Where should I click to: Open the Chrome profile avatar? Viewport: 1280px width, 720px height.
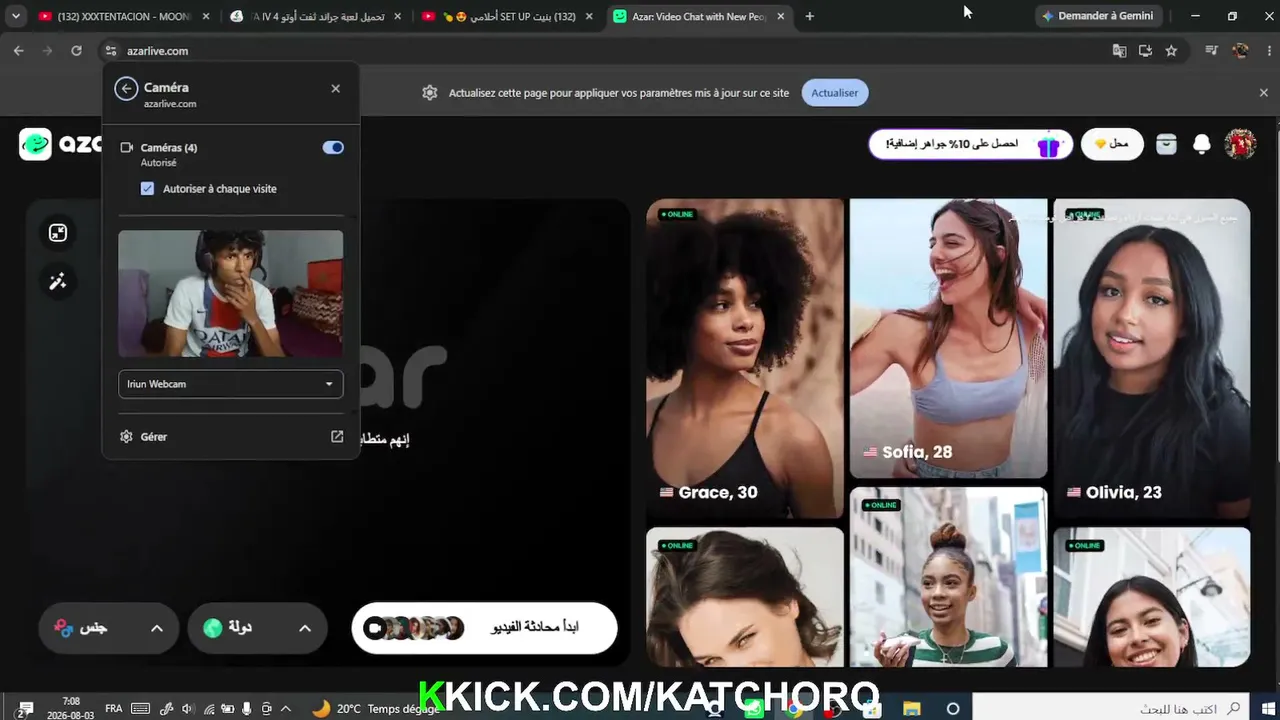1241,51
